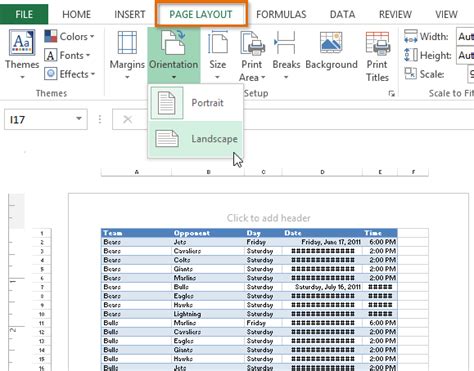Open the theme Effects gallery
Image resolution: width=474 pixels, height=371 pixels.
coord(69,74)
